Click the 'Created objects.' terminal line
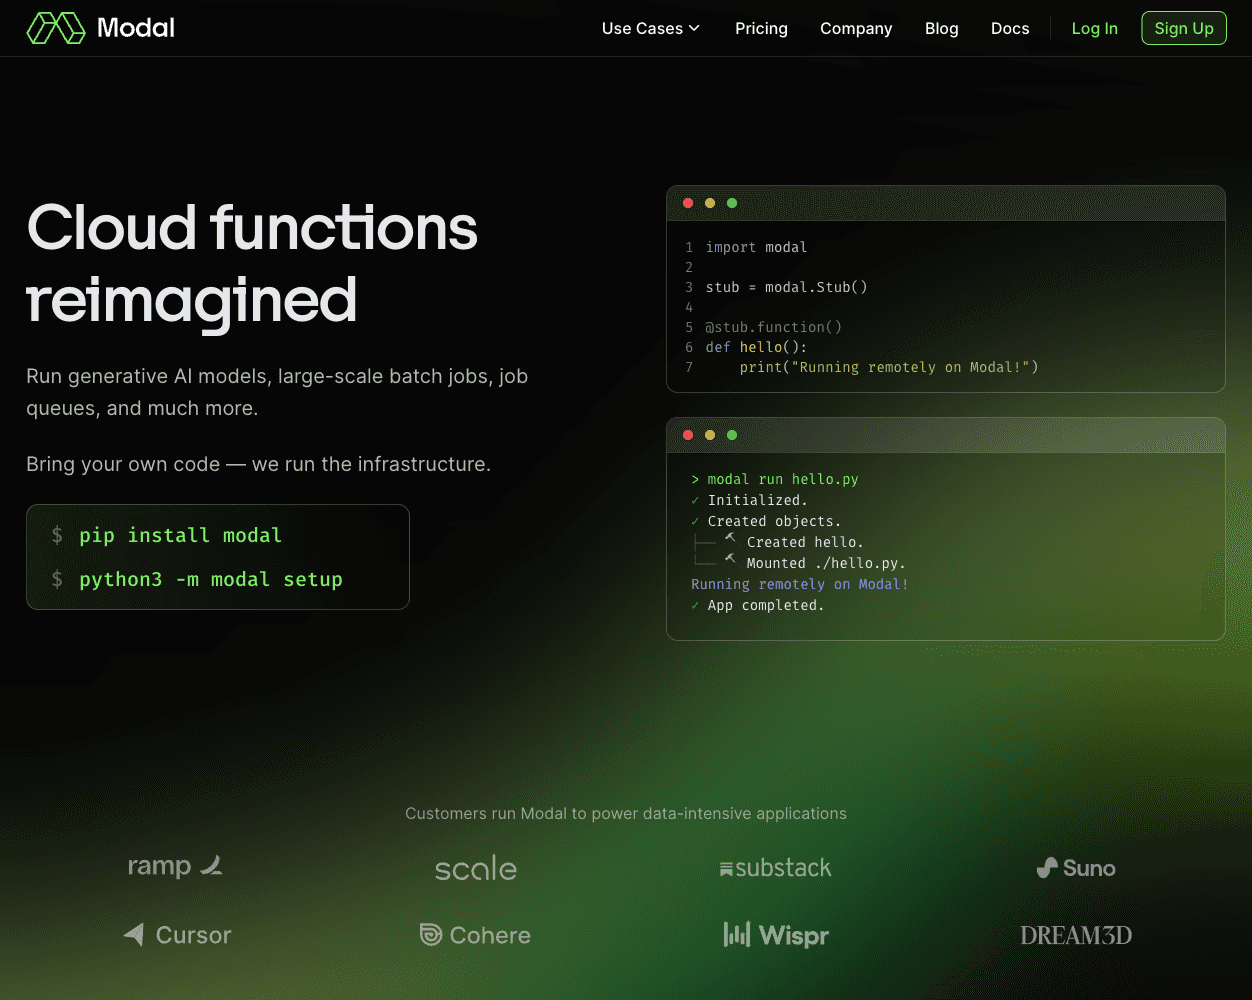 [x=774, y=521]
